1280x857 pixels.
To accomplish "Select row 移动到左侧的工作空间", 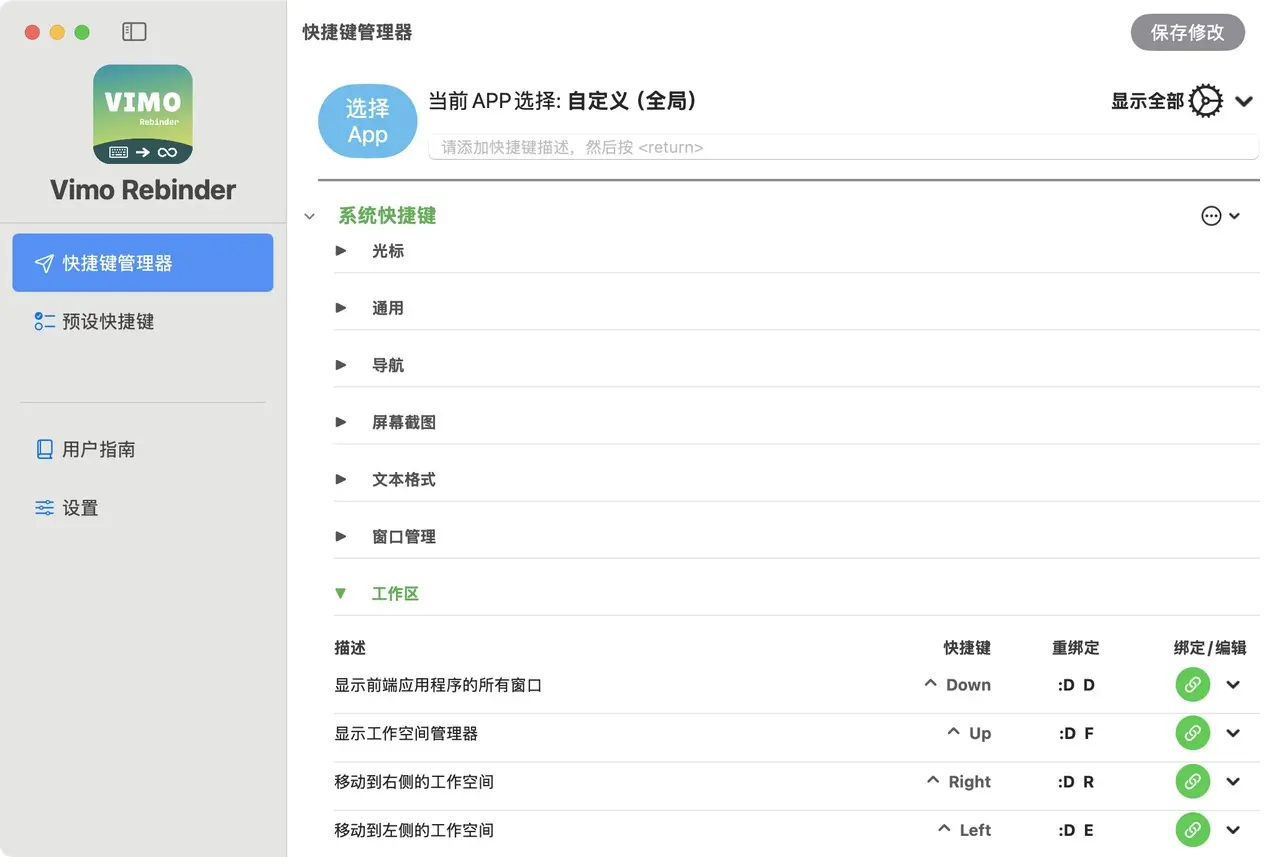I will pos(796,830).
